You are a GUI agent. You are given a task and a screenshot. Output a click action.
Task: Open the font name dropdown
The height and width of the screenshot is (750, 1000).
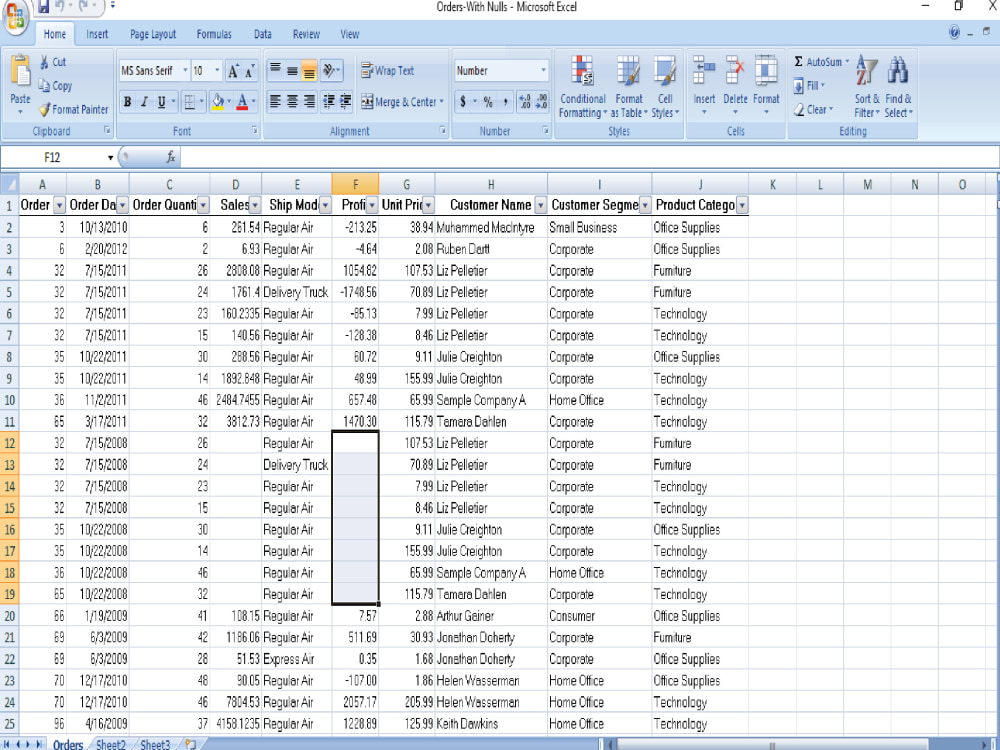pos(186,71)
